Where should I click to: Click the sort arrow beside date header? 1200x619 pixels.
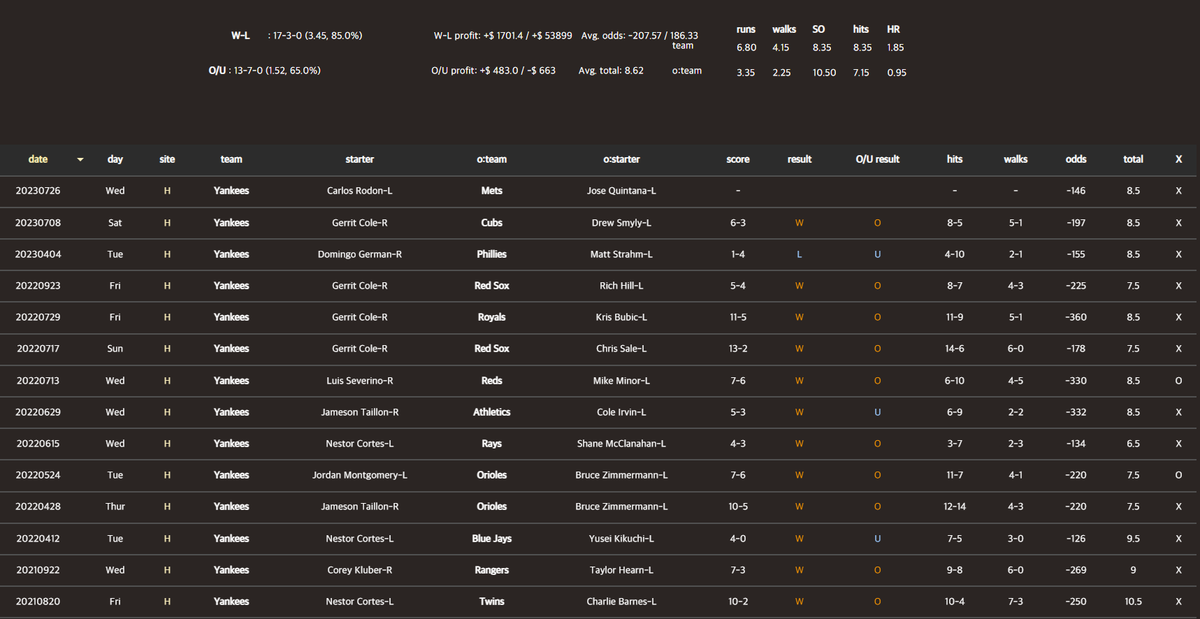[x=80, y=159]
